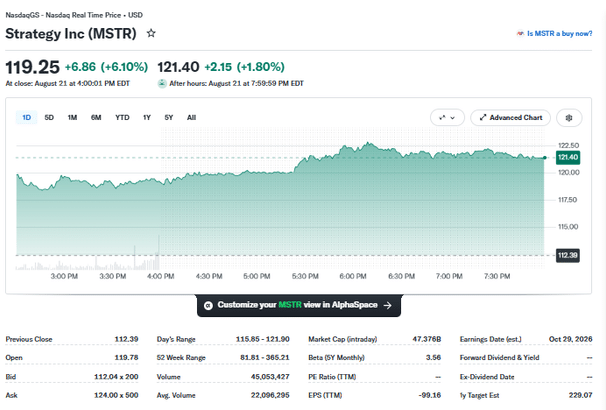Screen dimensions: 606x410
Task: Select the 1D chart range tab
Action: [26, 117]
